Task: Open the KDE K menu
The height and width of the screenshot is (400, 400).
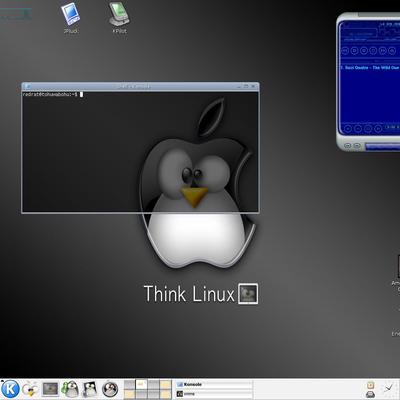Action: [10, 389]
